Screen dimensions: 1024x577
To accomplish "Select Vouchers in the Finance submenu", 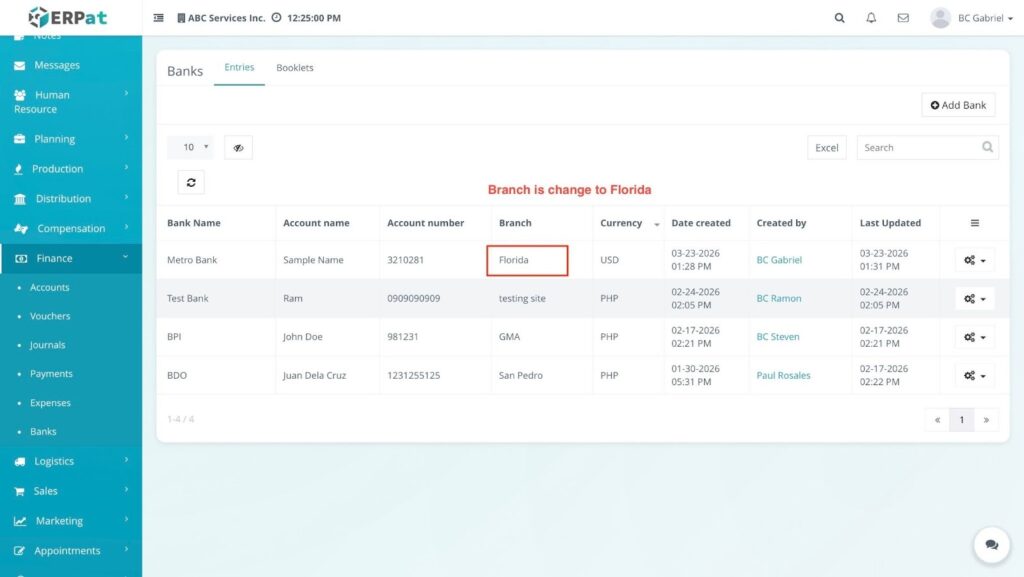I will [x=50, y=316].
